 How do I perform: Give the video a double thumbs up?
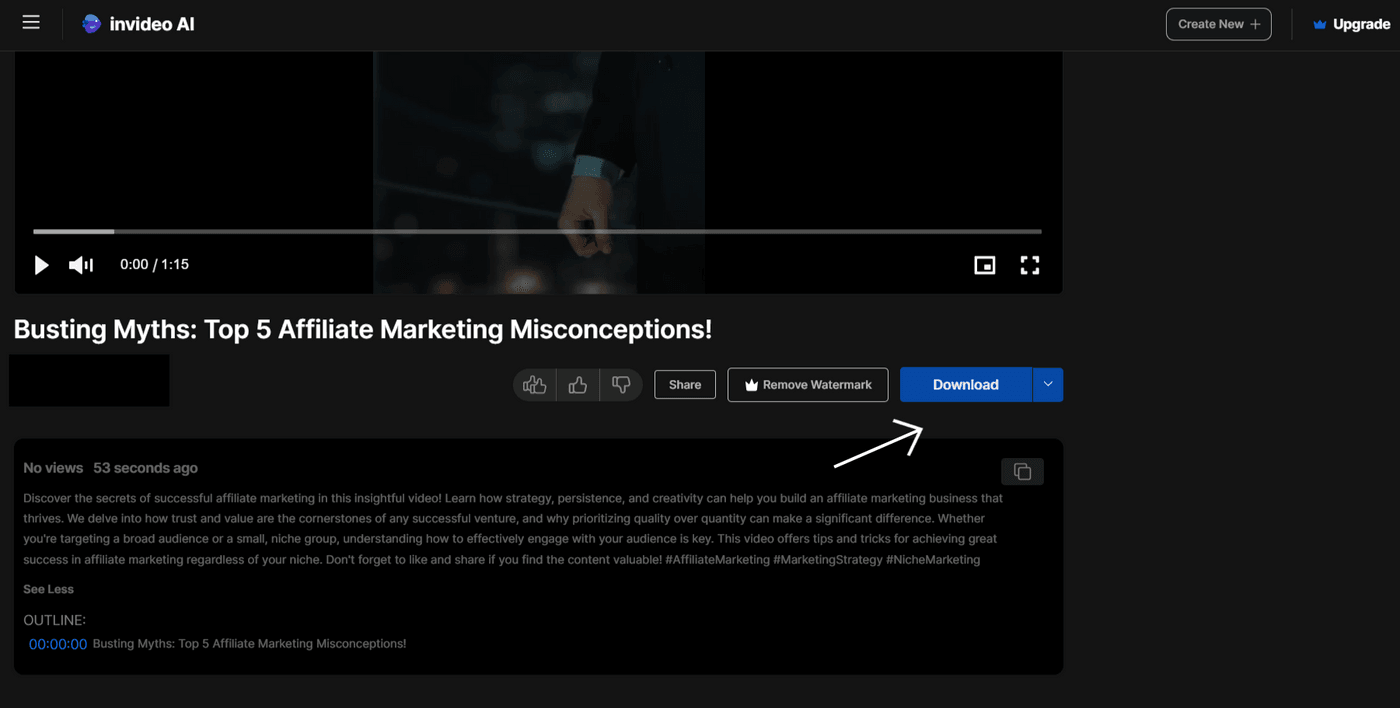534,384
